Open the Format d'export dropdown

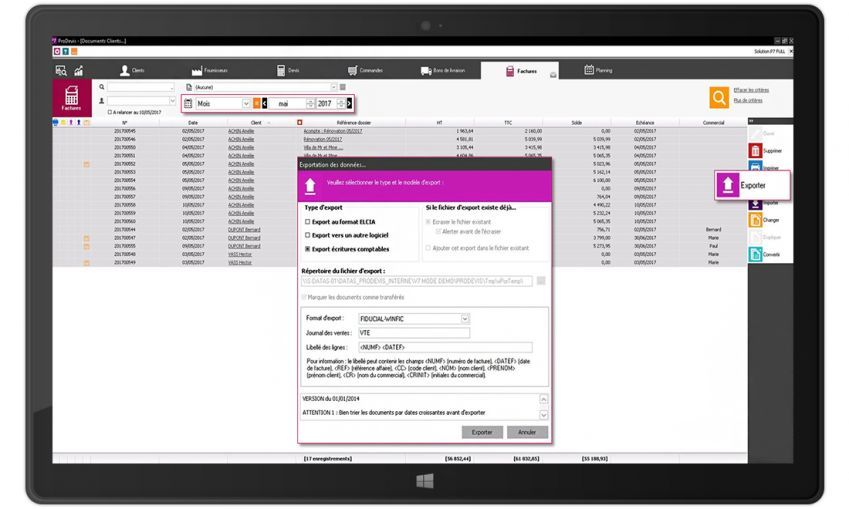(465, 319)
